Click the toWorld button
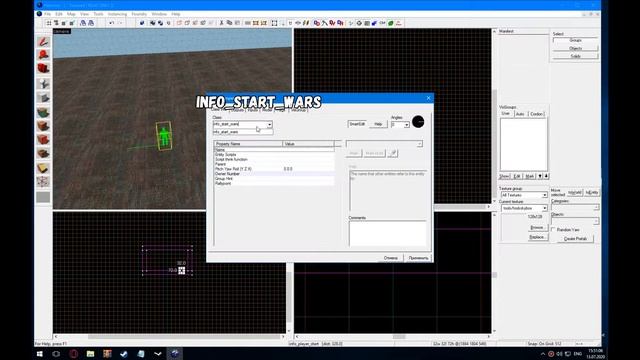 point(574,192)
